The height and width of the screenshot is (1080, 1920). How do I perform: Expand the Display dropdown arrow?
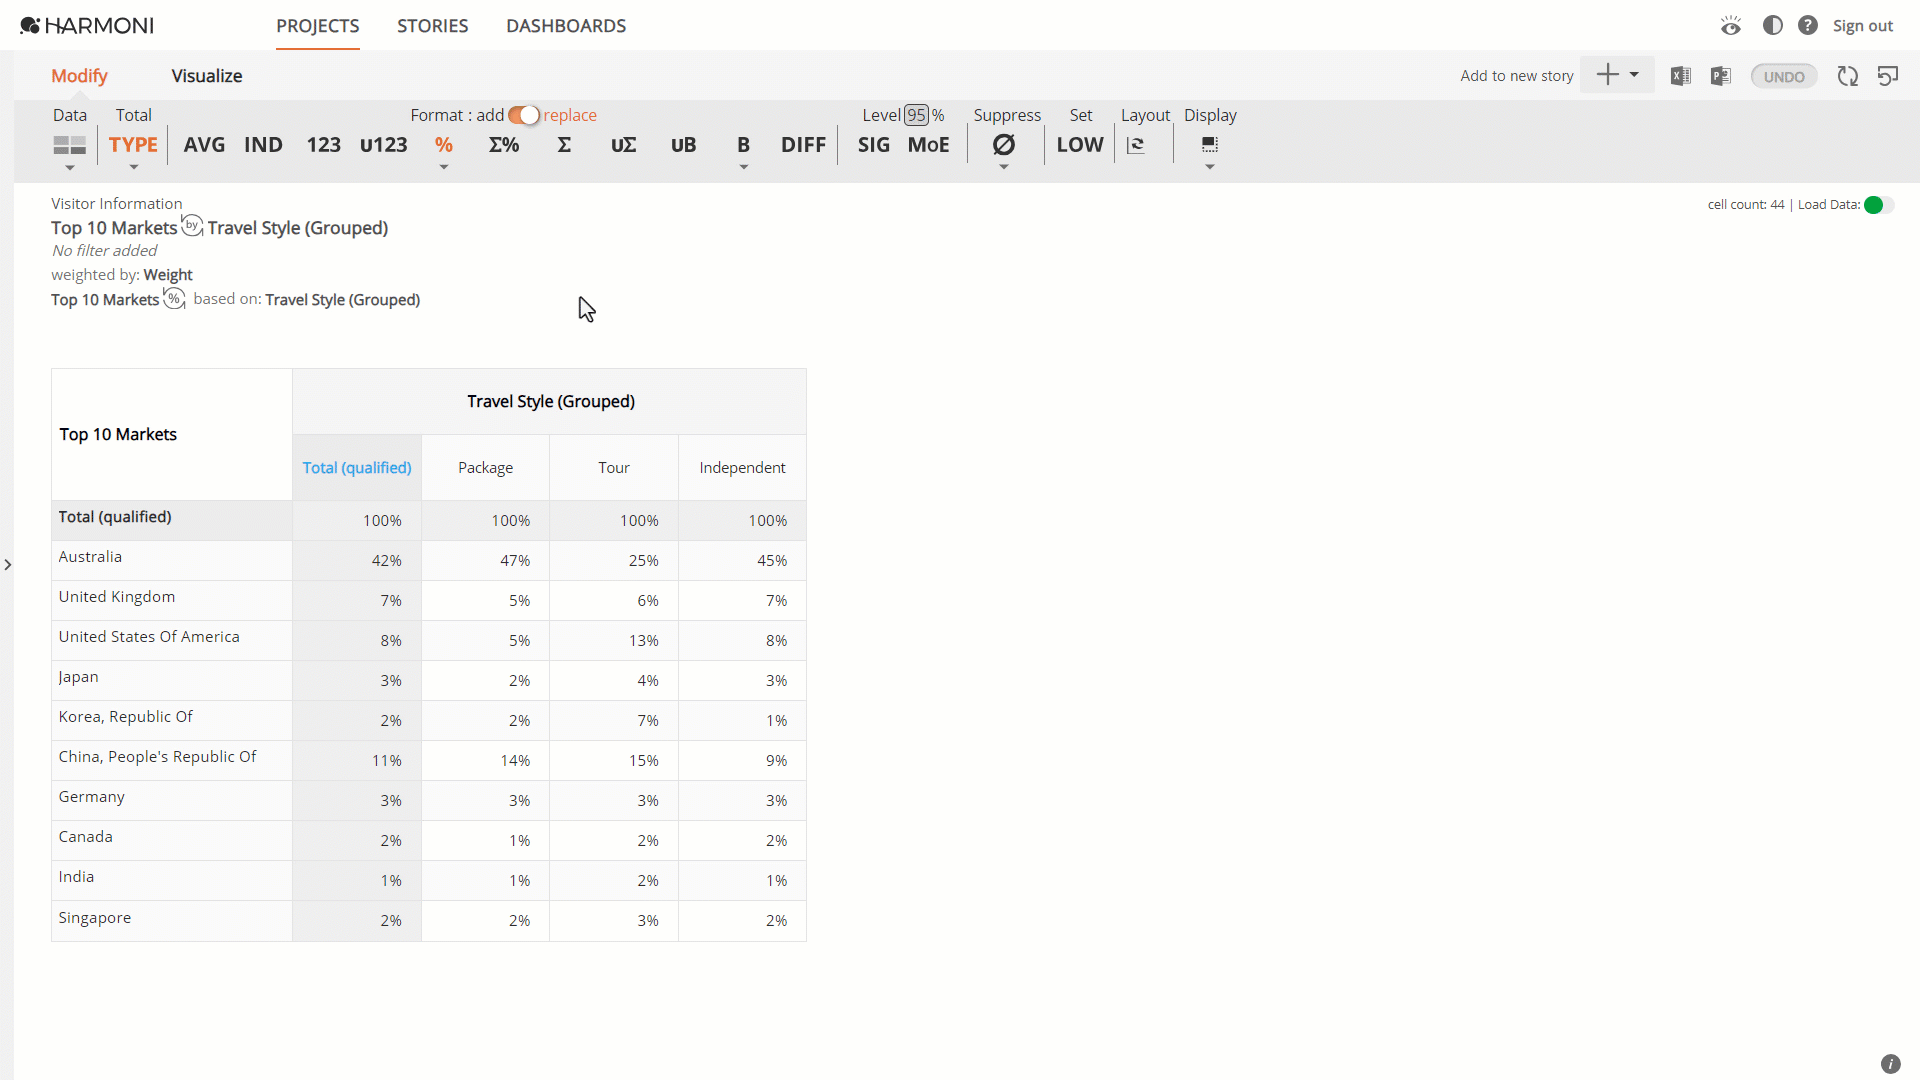point(1210,167)
